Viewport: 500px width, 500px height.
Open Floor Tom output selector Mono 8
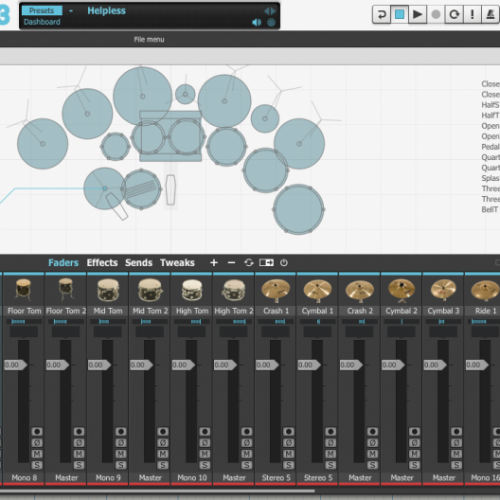[24, 478]
